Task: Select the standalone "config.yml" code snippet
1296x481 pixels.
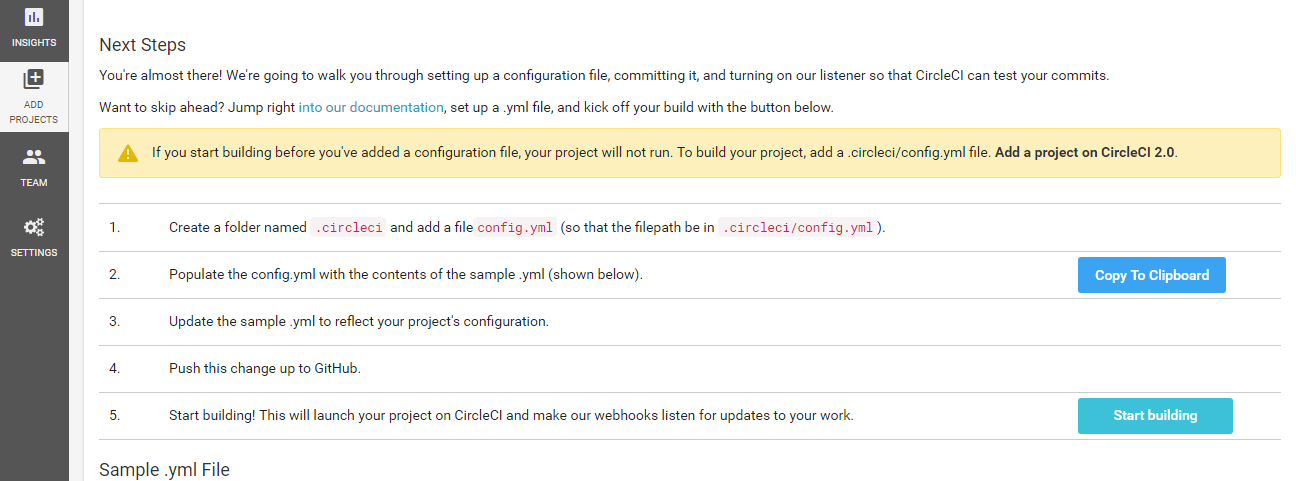Action: pos(514,228)
